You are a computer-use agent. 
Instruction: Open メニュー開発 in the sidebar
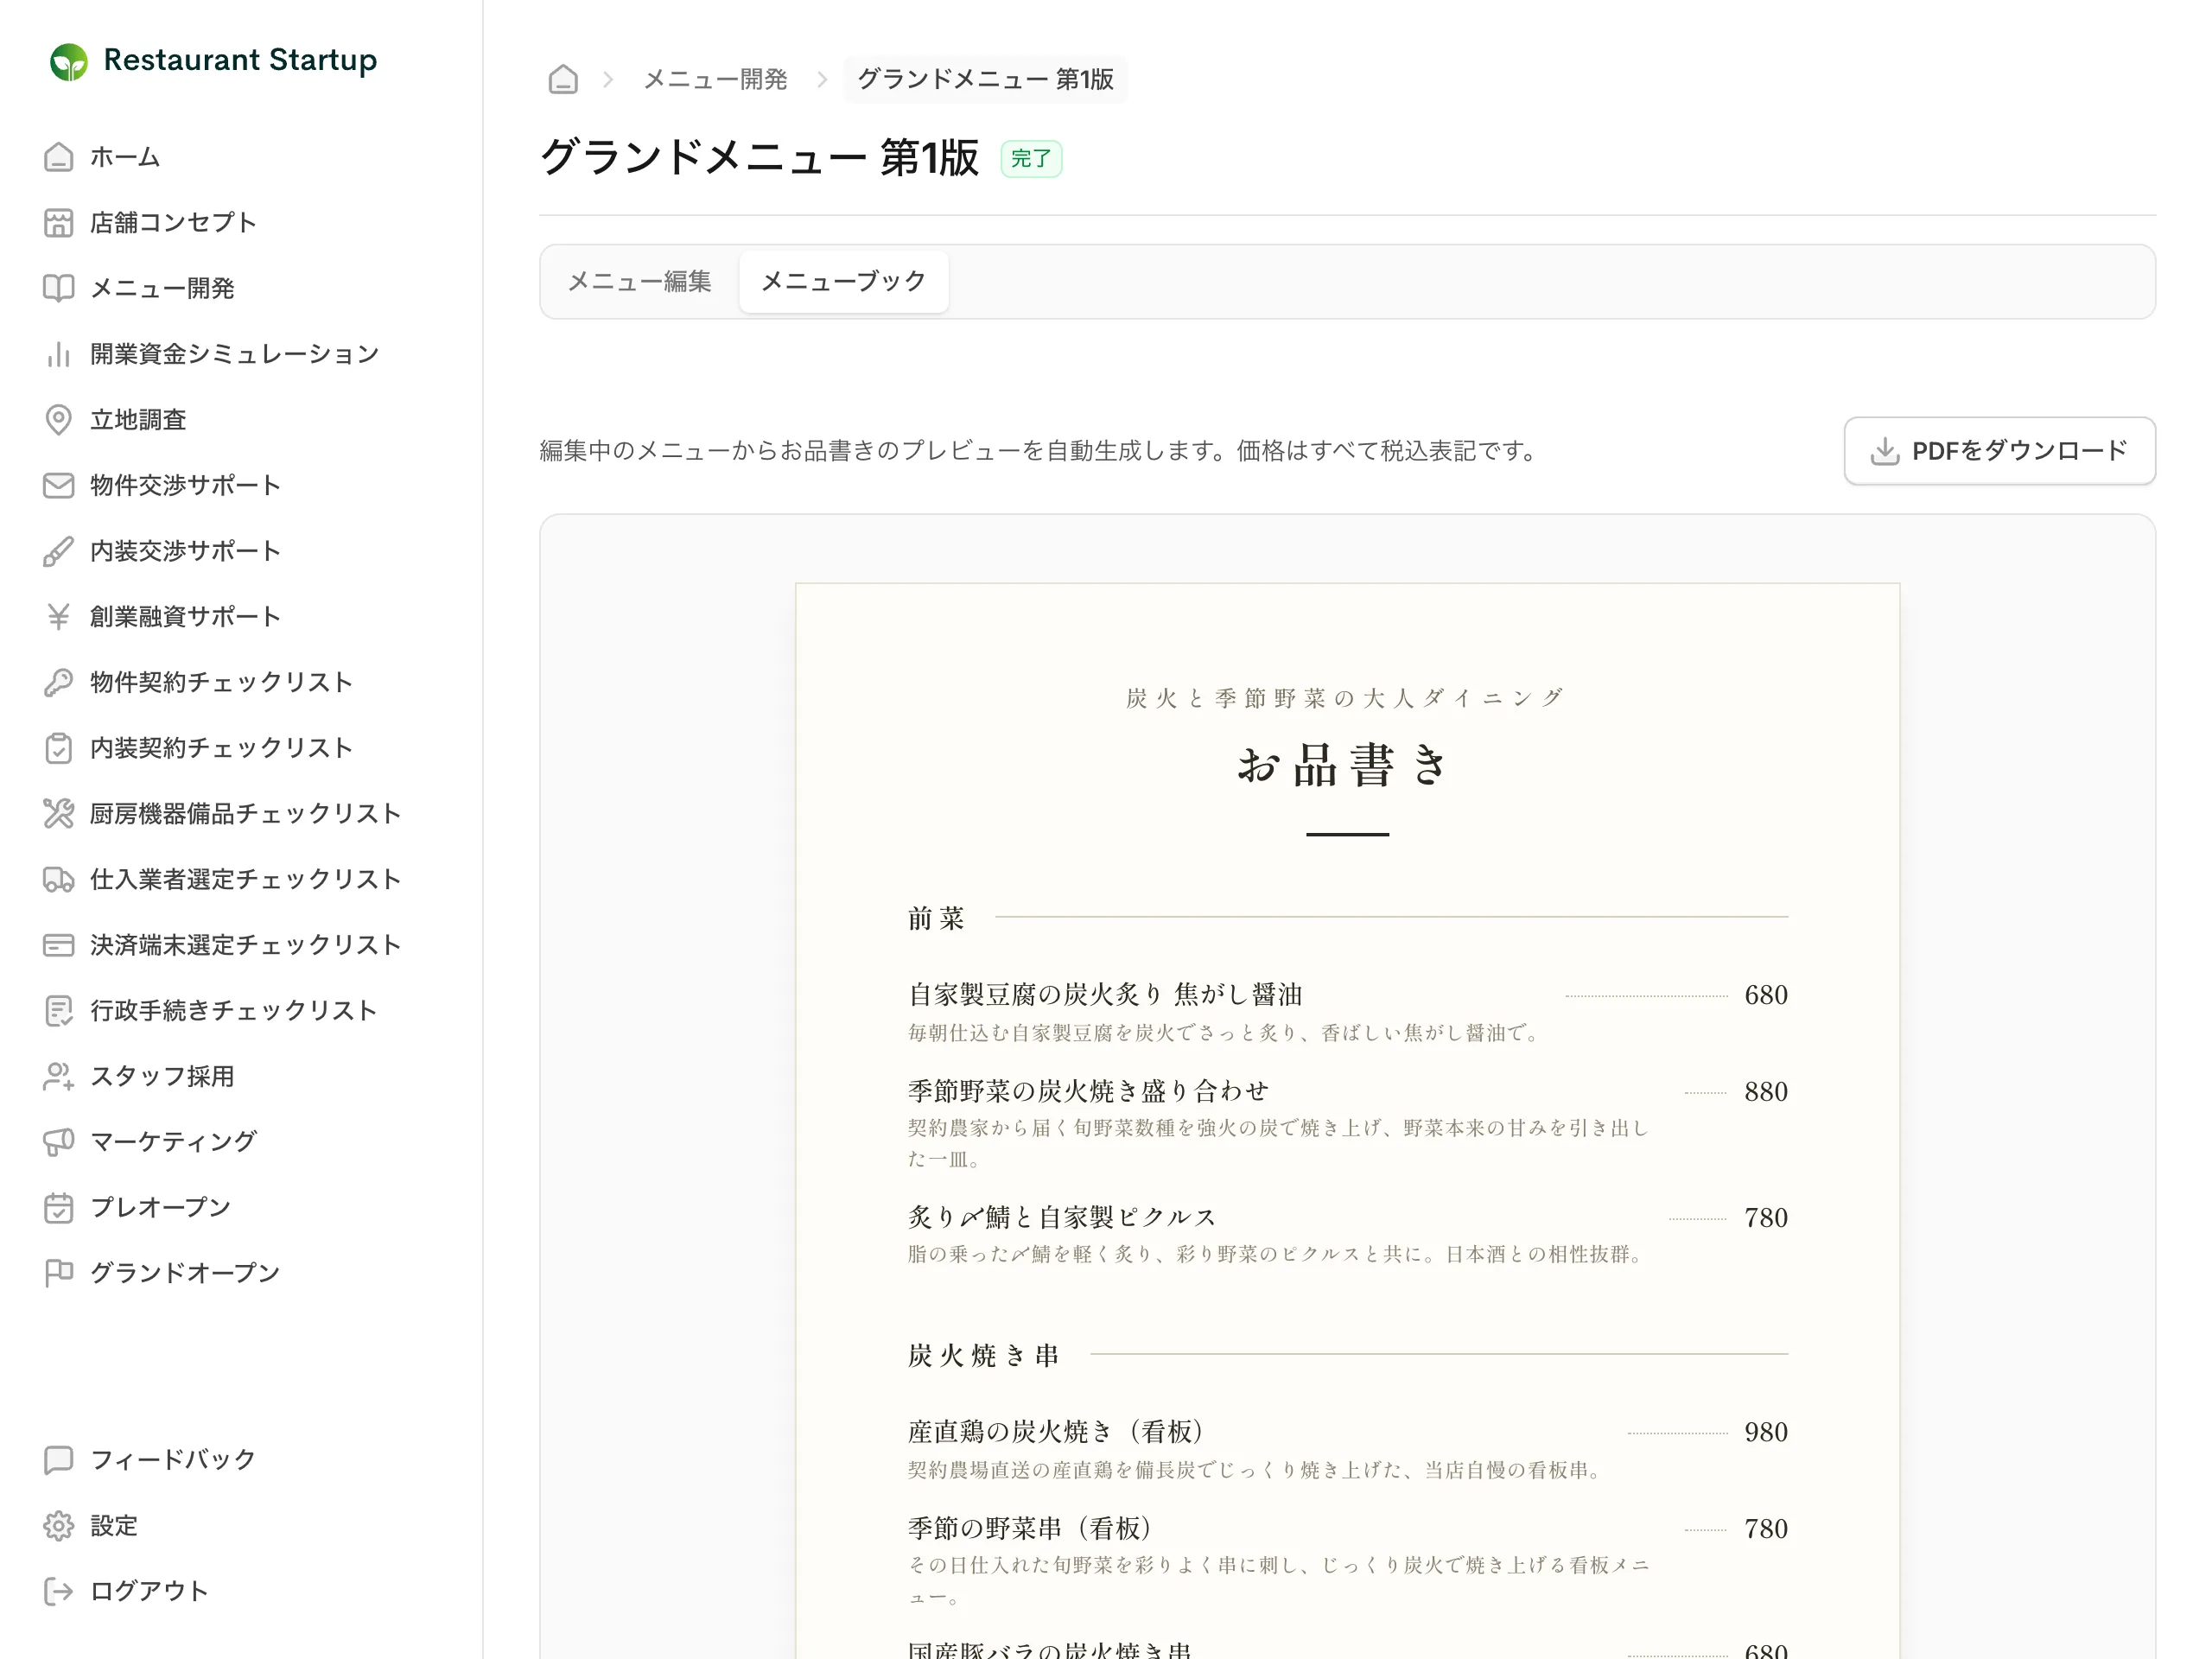pyautogui.click(x=162, y=288)
